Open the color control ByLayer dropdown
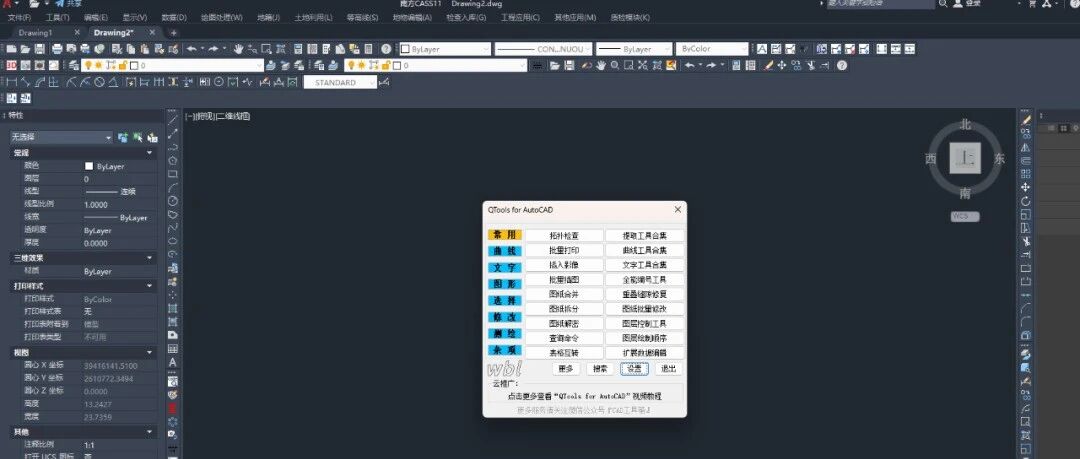1080x459 pixels. click(445, 49)
